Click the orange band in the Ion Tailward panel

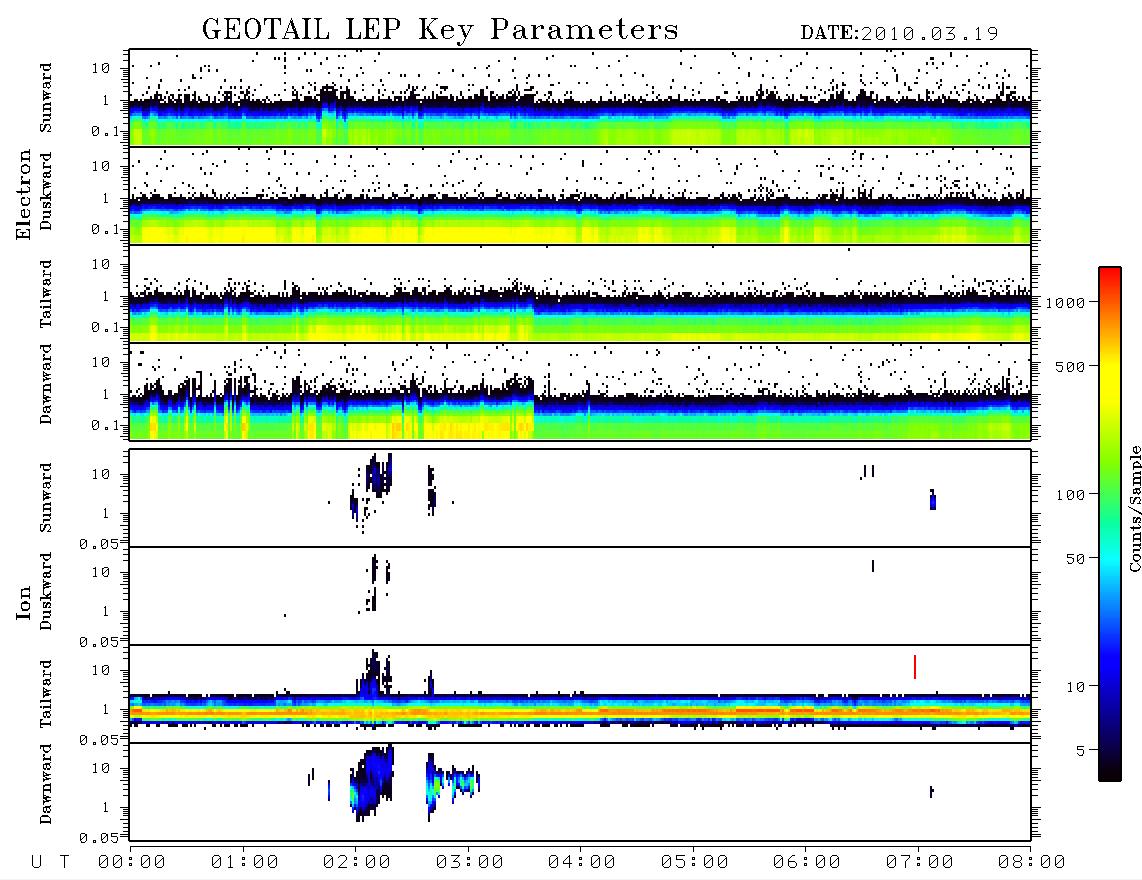[580, 711]
